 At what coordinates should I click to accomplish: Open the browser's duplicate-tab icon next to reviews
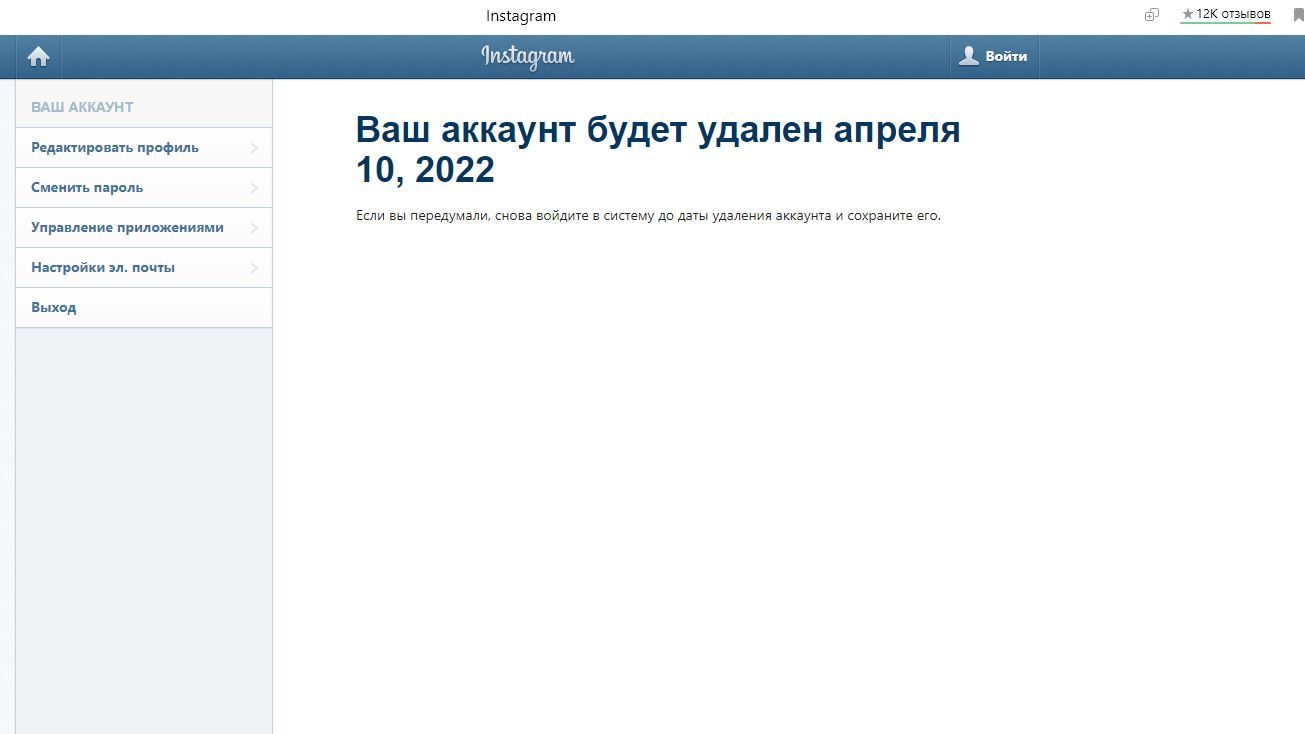[1152, 15]
